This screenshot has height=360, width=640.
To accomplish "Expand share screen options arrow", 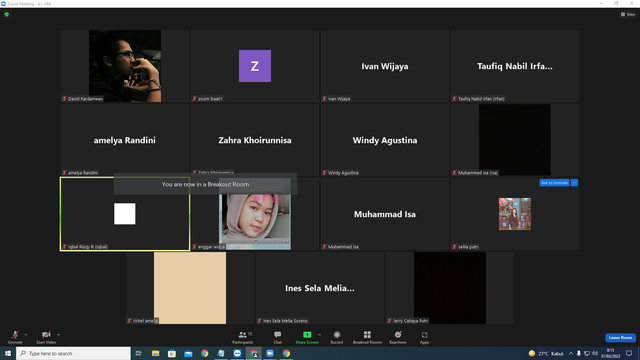I will (x=320, y=335).
